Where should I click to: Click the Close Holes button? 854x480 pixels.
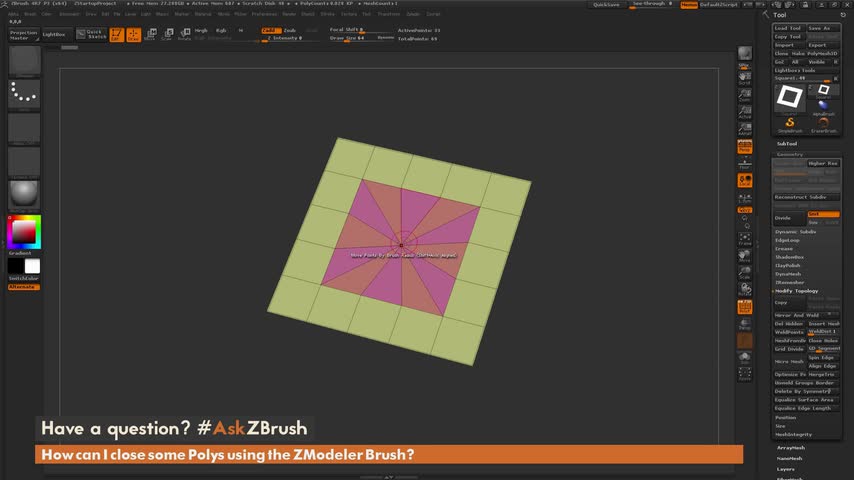(x=823, y=341)
